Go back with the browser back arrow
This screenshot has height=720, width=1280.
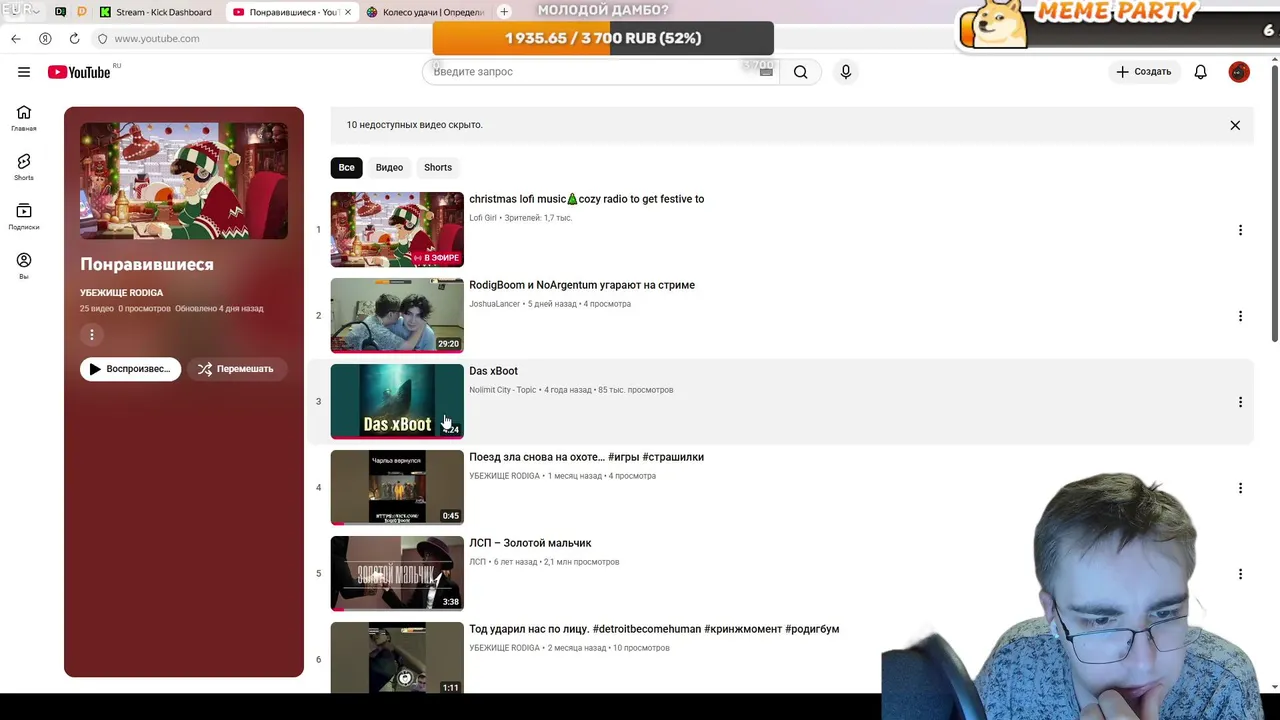click(16, 38)
